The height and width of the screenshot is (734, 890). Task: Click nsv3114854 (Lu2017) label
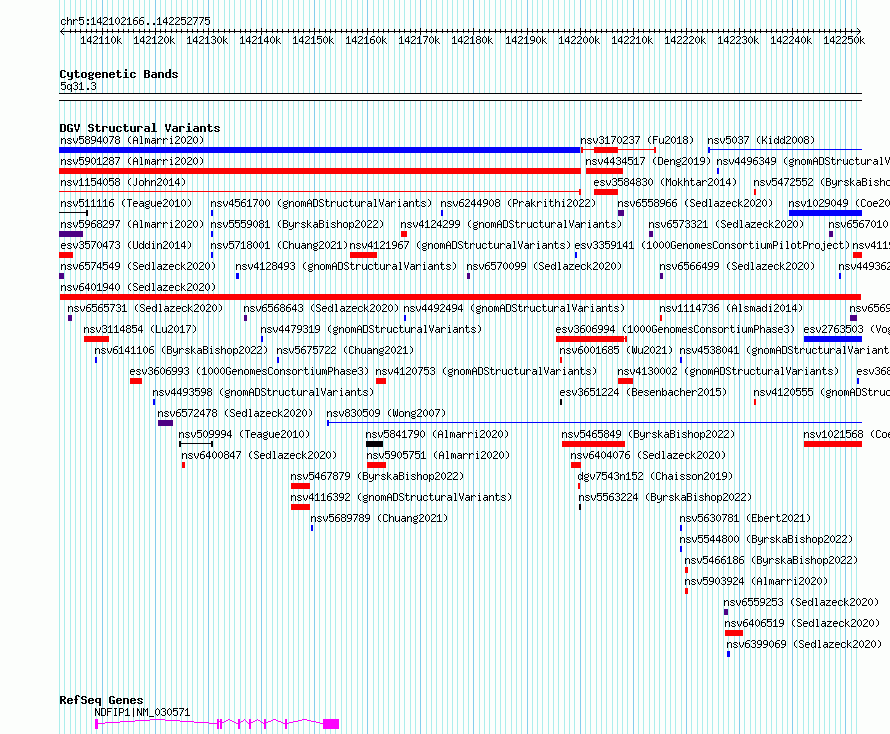(140, 329)
